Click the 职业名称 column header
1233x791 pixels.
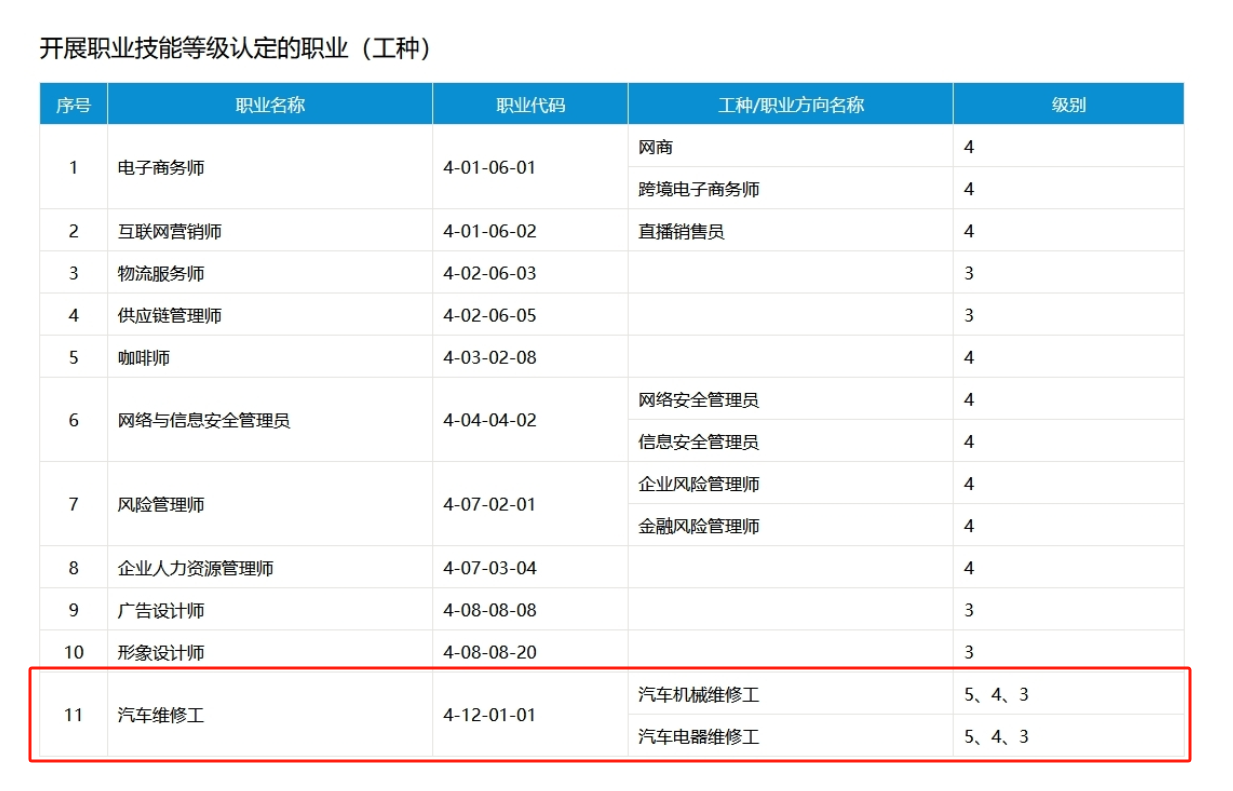tap(270, 105)
